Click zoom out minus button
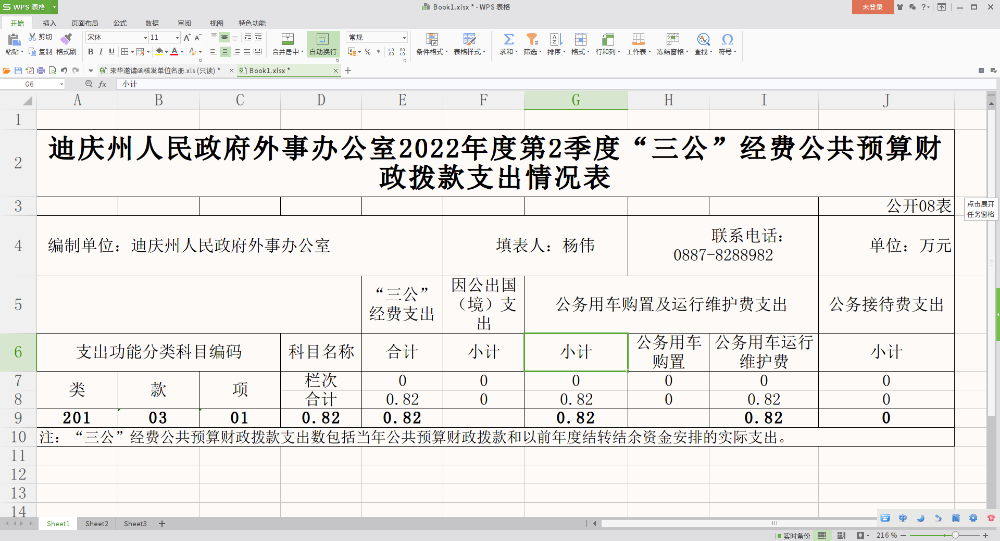Screen dimensions: 1000x541 [903, 535]
